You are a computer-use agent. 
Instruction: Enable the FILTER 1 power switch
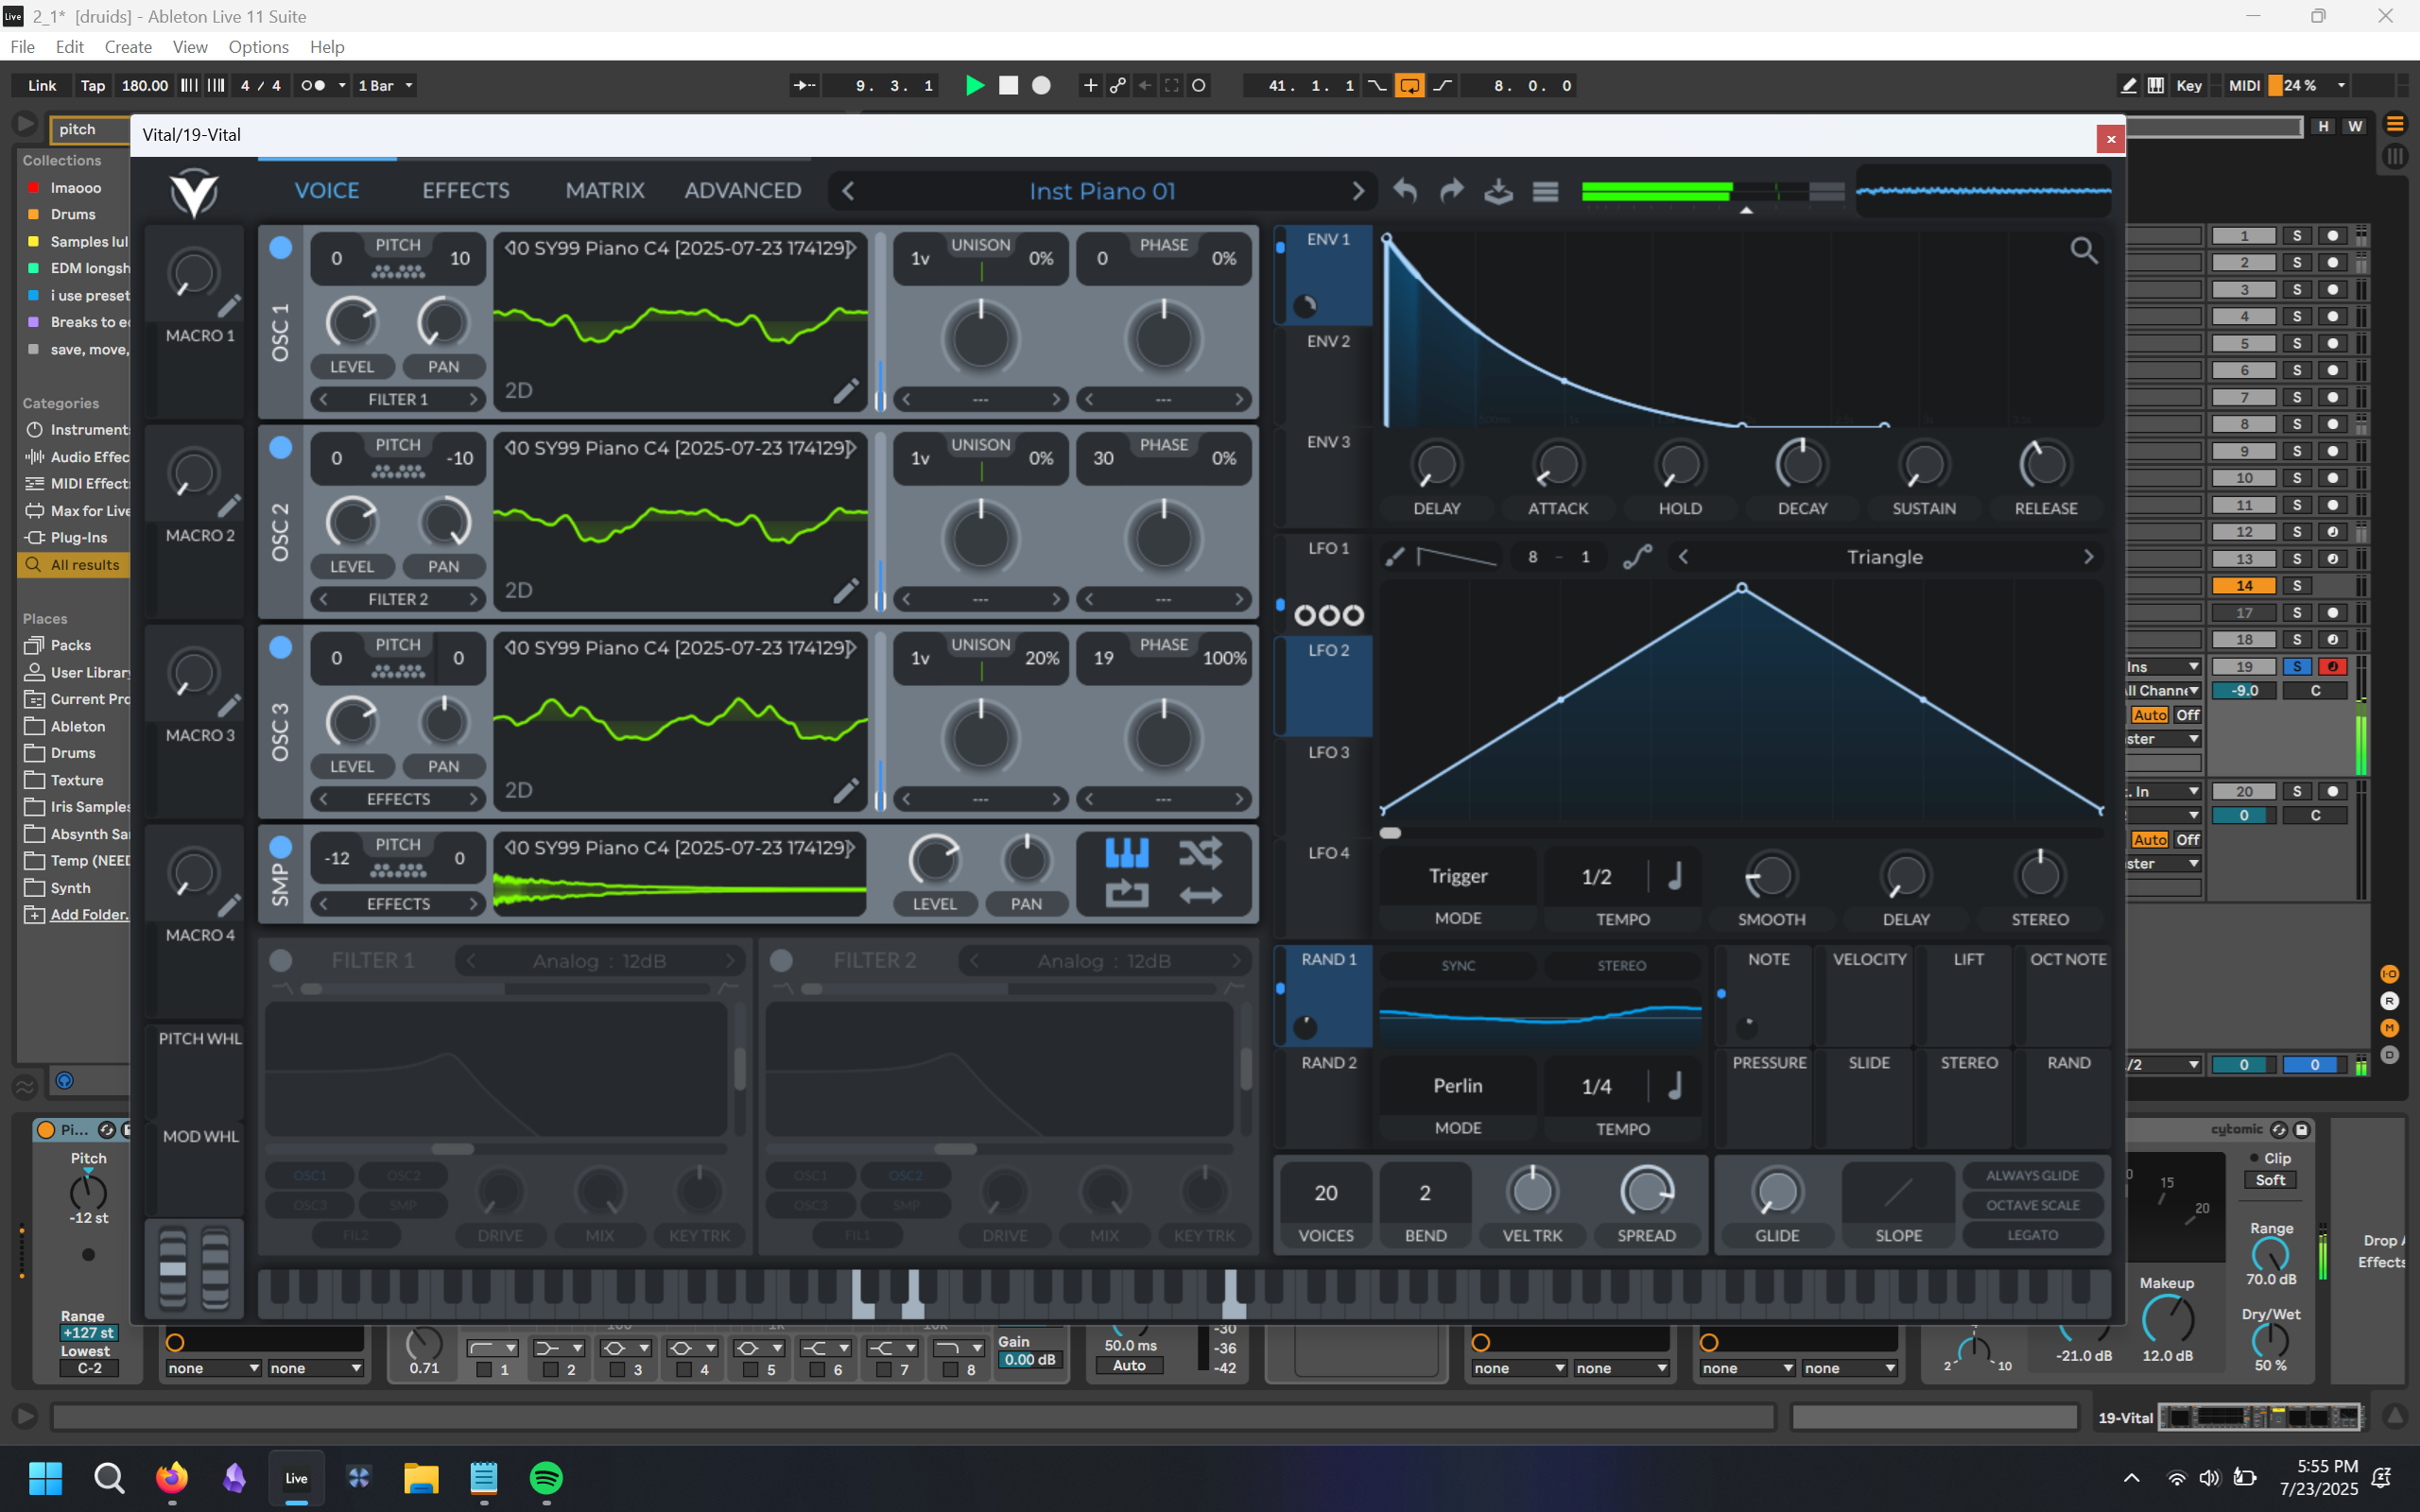pyautogui.click(x=281, y=960)
